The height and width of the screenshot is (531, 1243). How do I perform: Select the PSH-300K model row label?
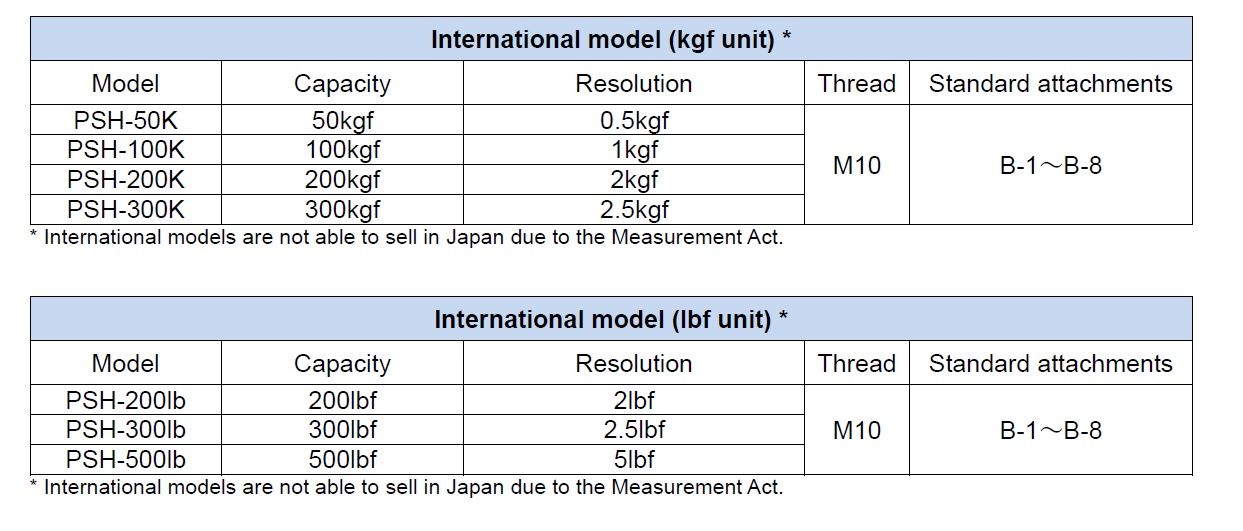[126, 209]
